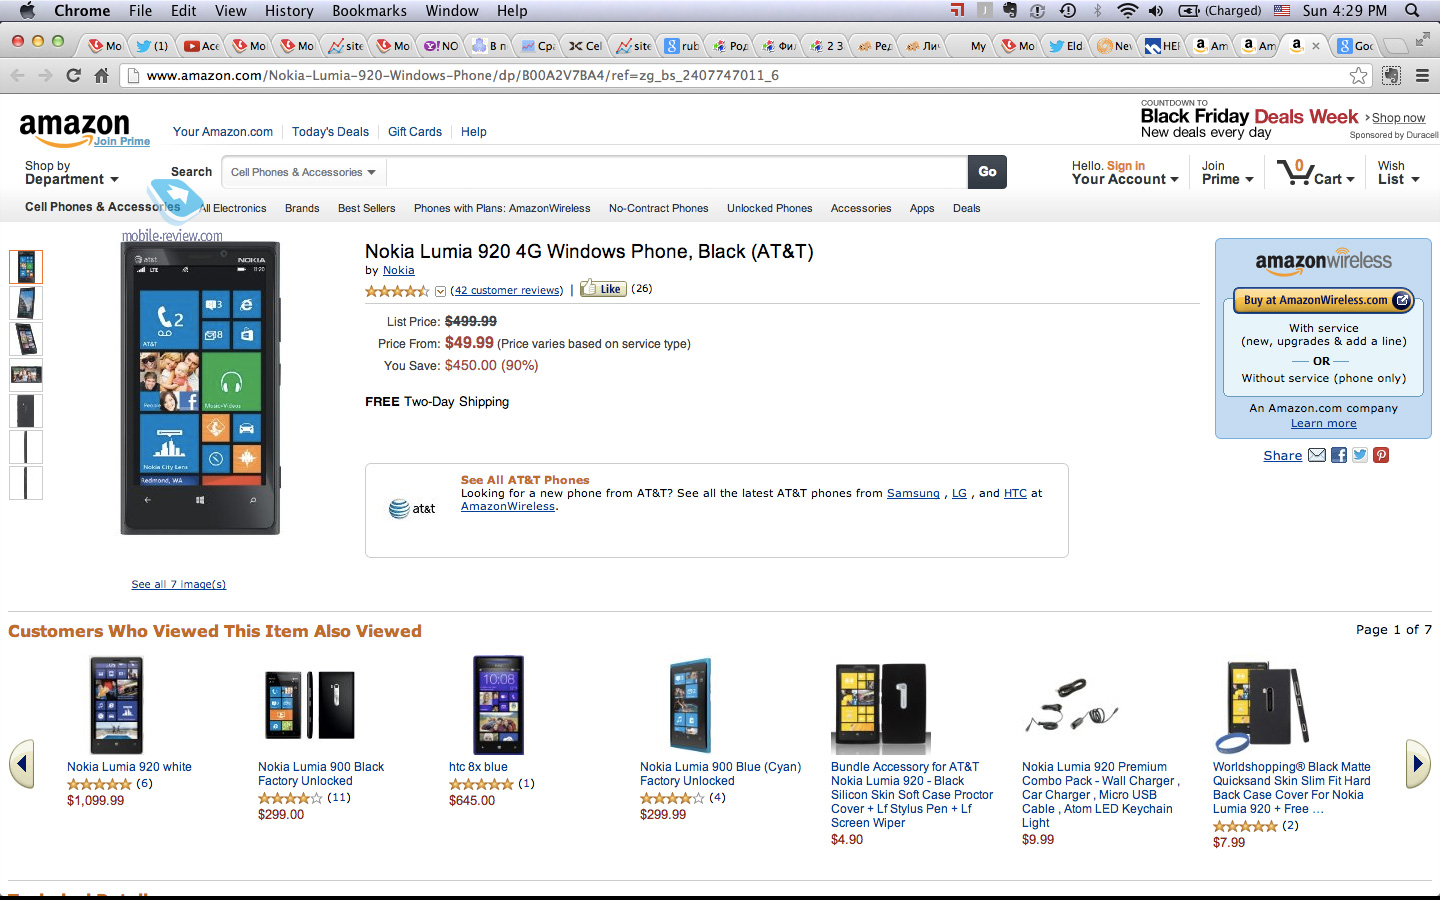The width and height of the screenshot is (1440, 900).
Task: Expand the Your Account dropdown
Action: coord(1125,172)
